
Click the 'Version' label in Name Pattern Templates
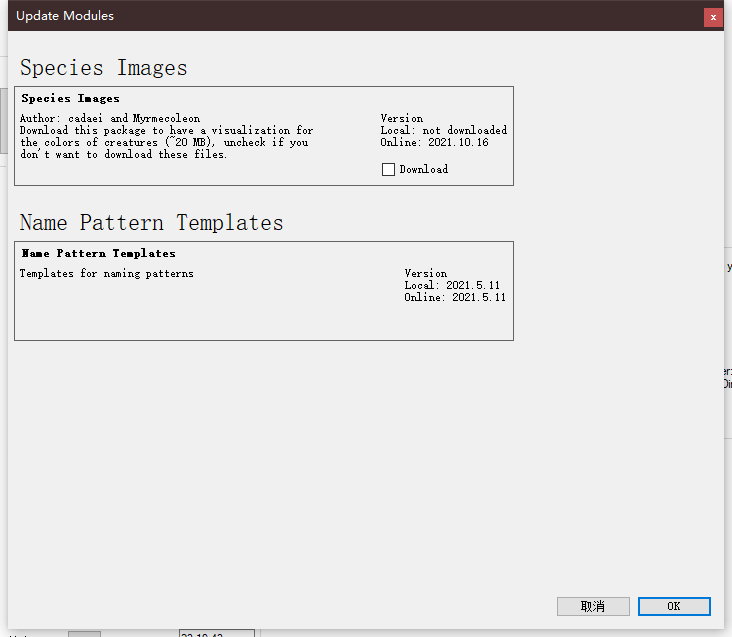click(x=425, y=273)
